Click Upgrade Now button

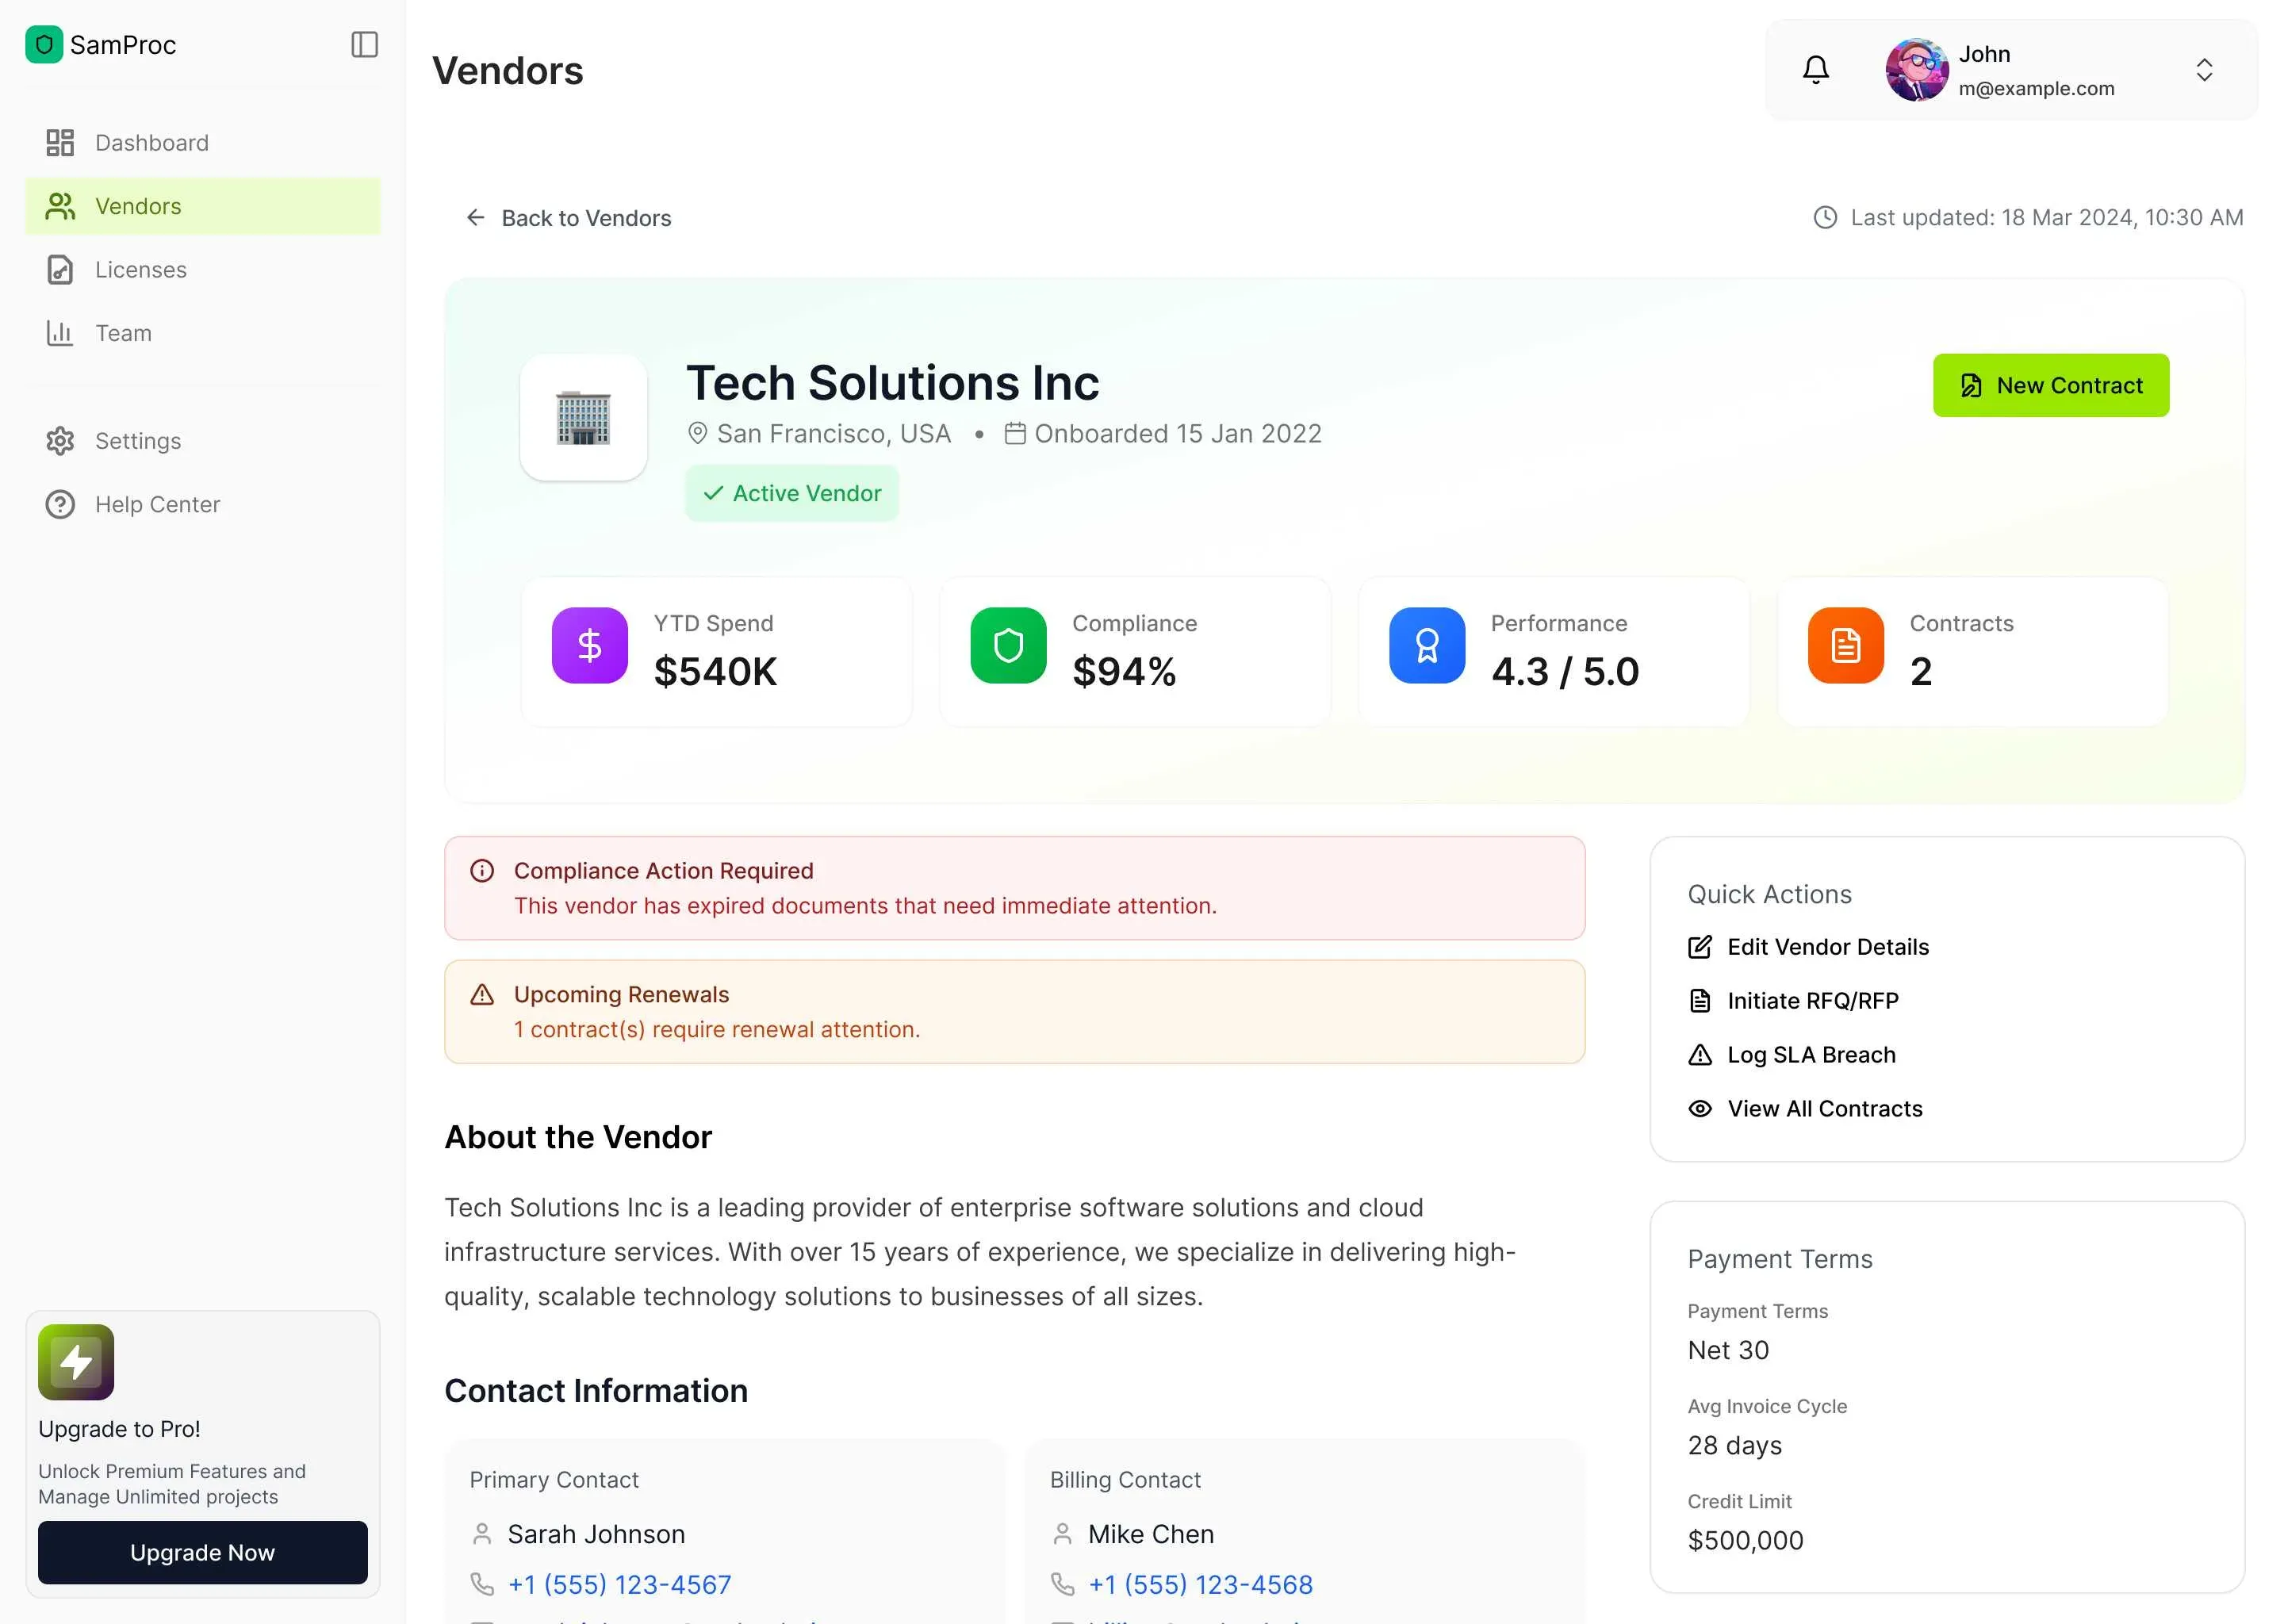click(x=203, y=1552)
